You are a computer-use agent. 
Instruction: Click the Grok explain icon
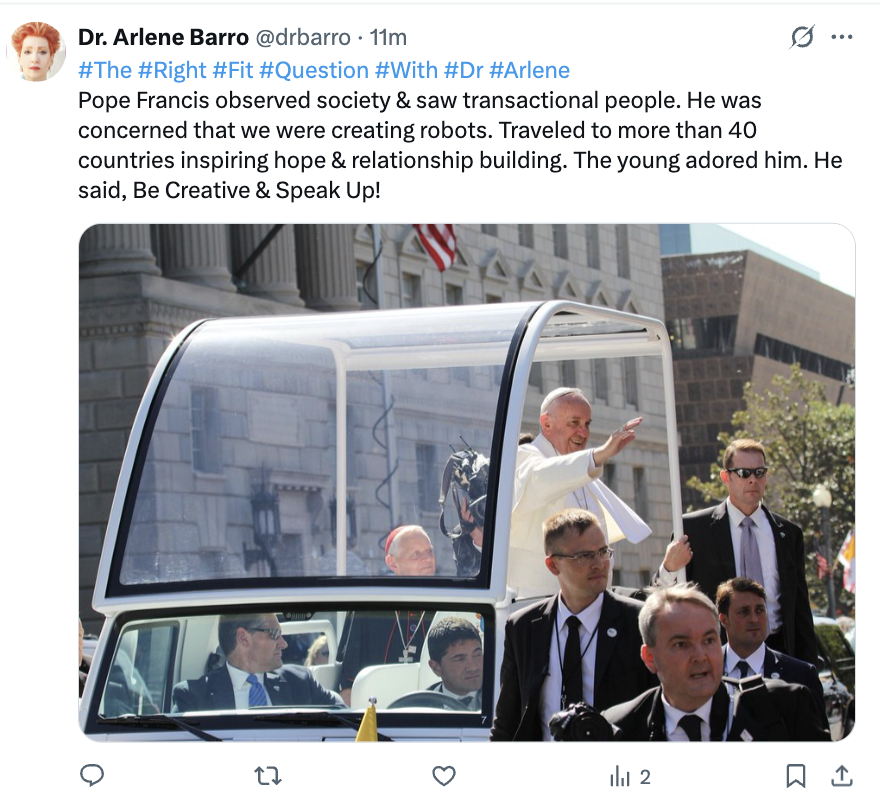[x=801, y=37]
